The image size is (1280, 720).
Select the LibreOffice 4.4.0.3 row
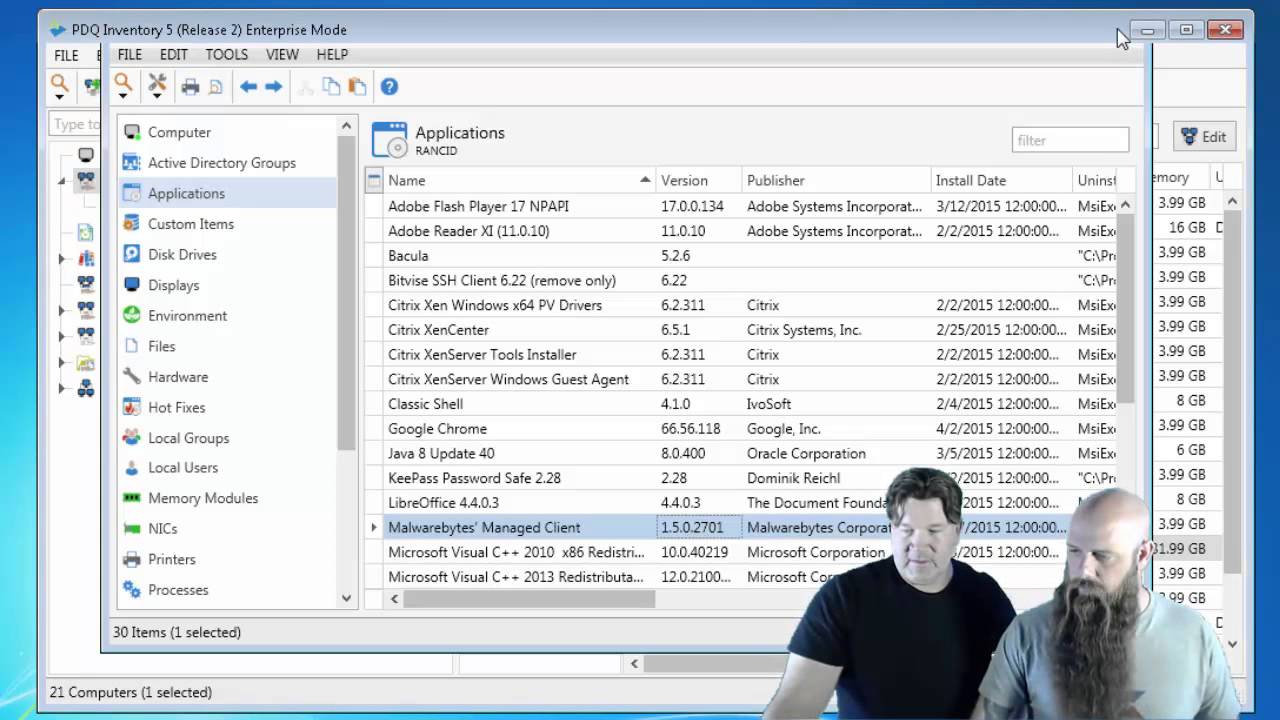tap(741, 503)
